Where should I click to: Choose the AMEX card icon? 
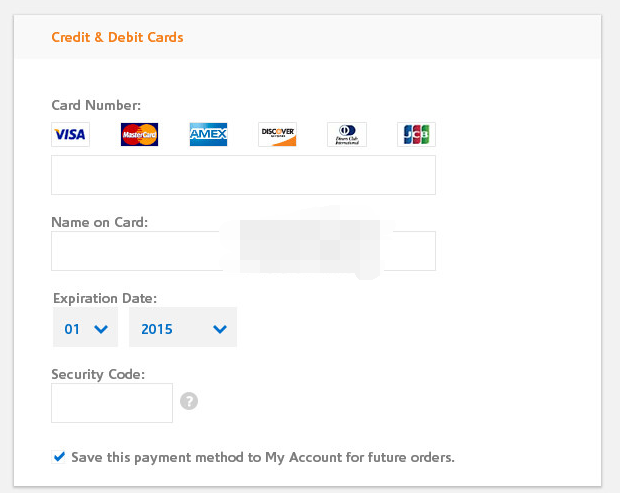[208, 134]
